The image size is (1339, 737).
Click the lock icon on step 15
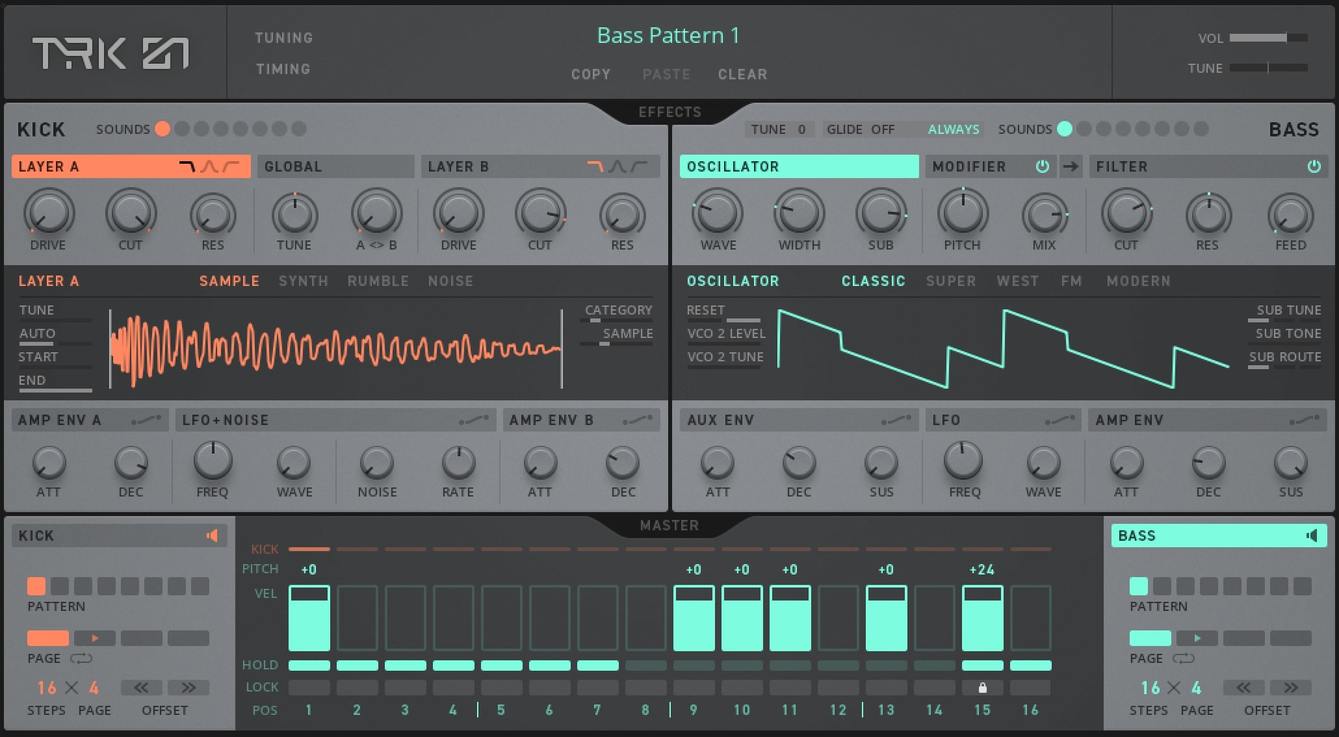point(982,688)
